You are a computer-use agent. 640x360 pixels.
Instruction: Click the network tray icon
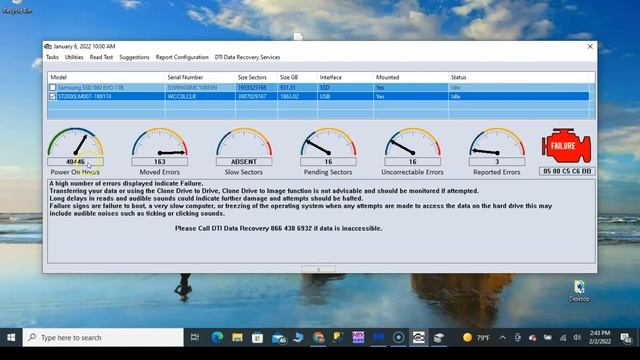[x=563, y=338]
